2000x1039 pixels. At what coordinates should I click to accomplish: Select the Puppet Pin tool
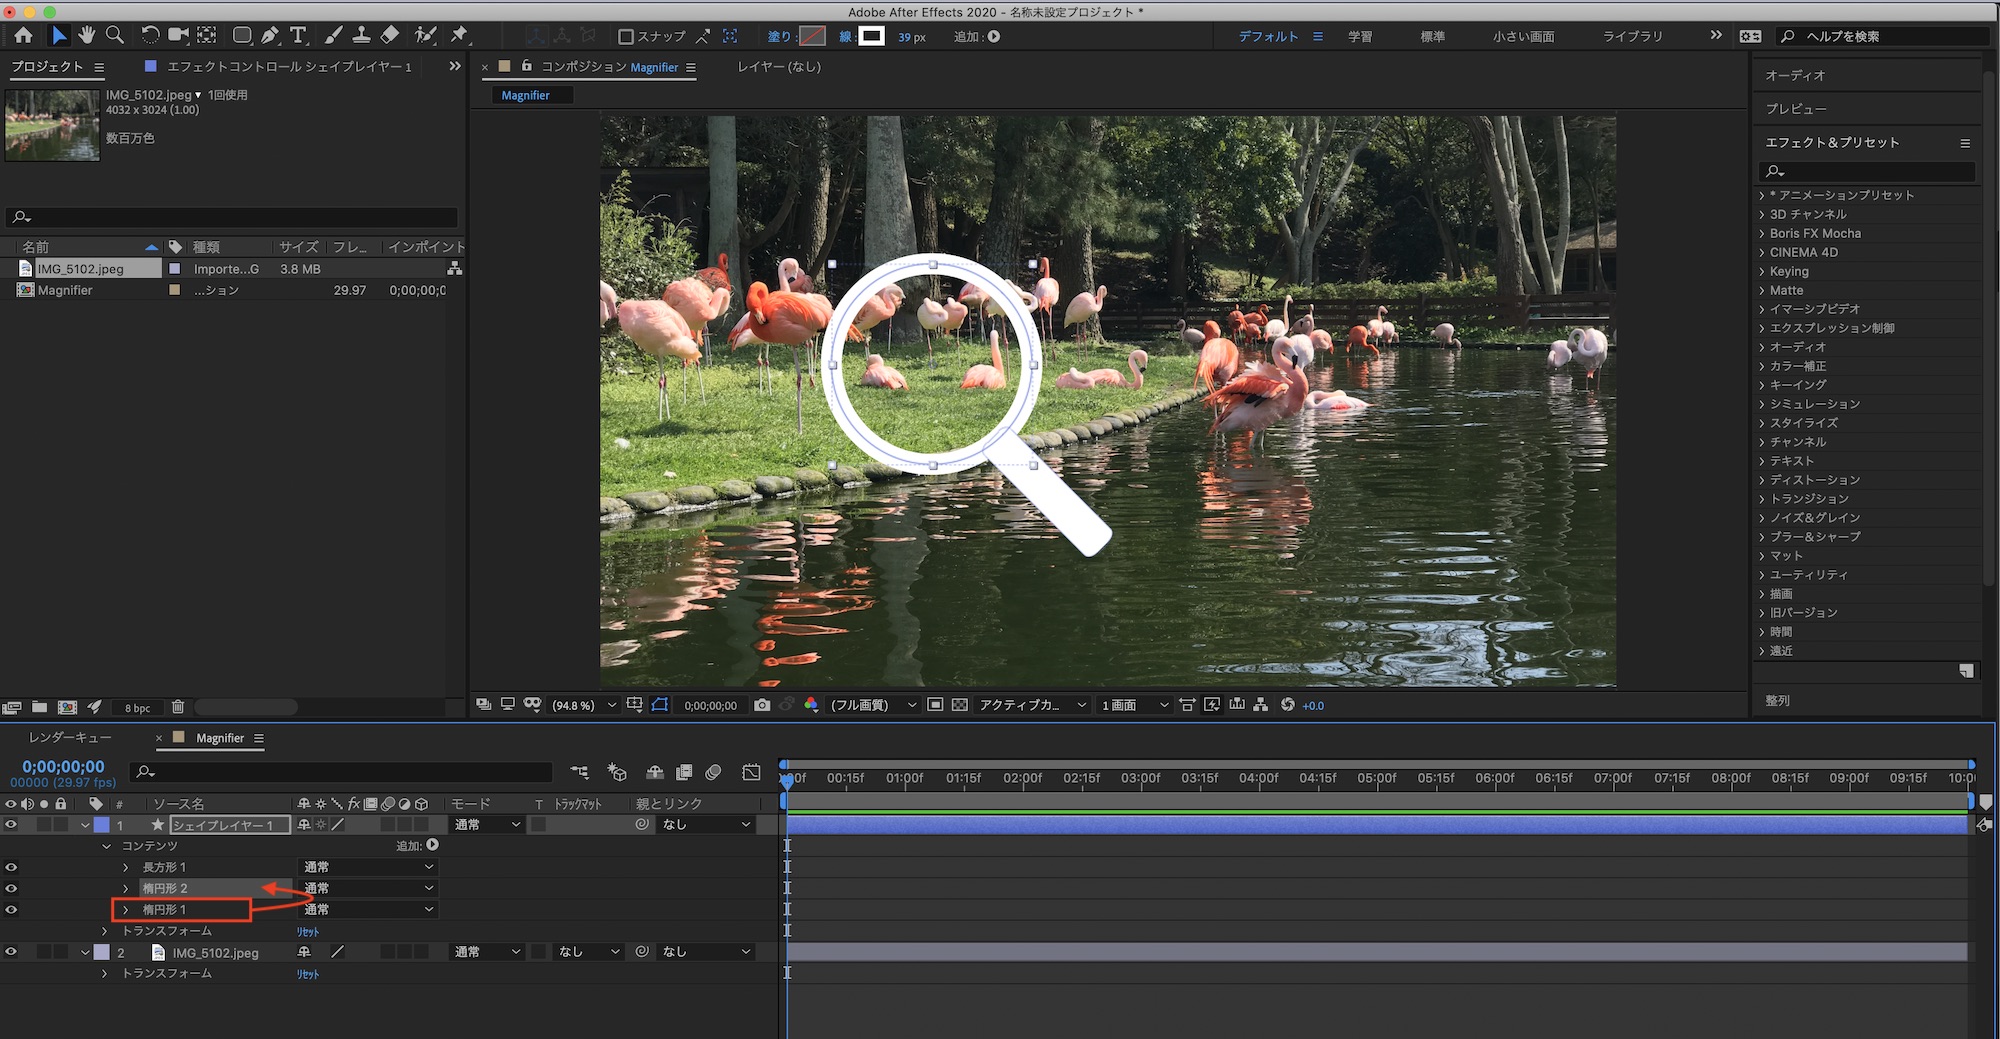tap(459, 36)
